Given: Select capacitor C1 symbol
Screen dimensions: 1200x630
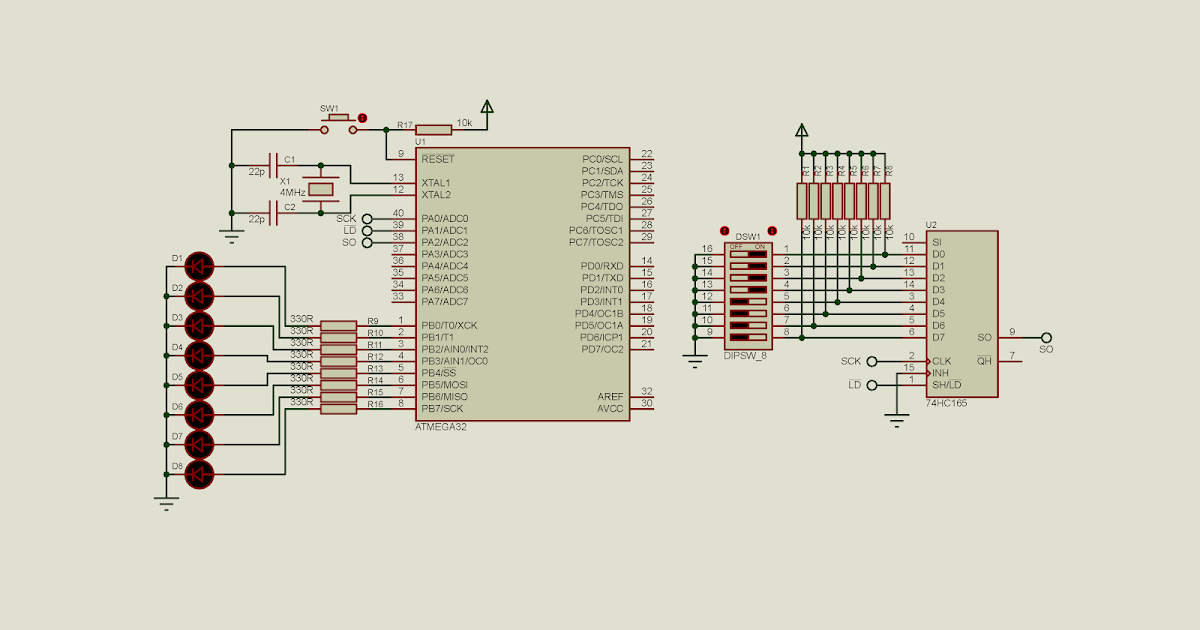Looking at the screenshot, I should pos(275,165).
